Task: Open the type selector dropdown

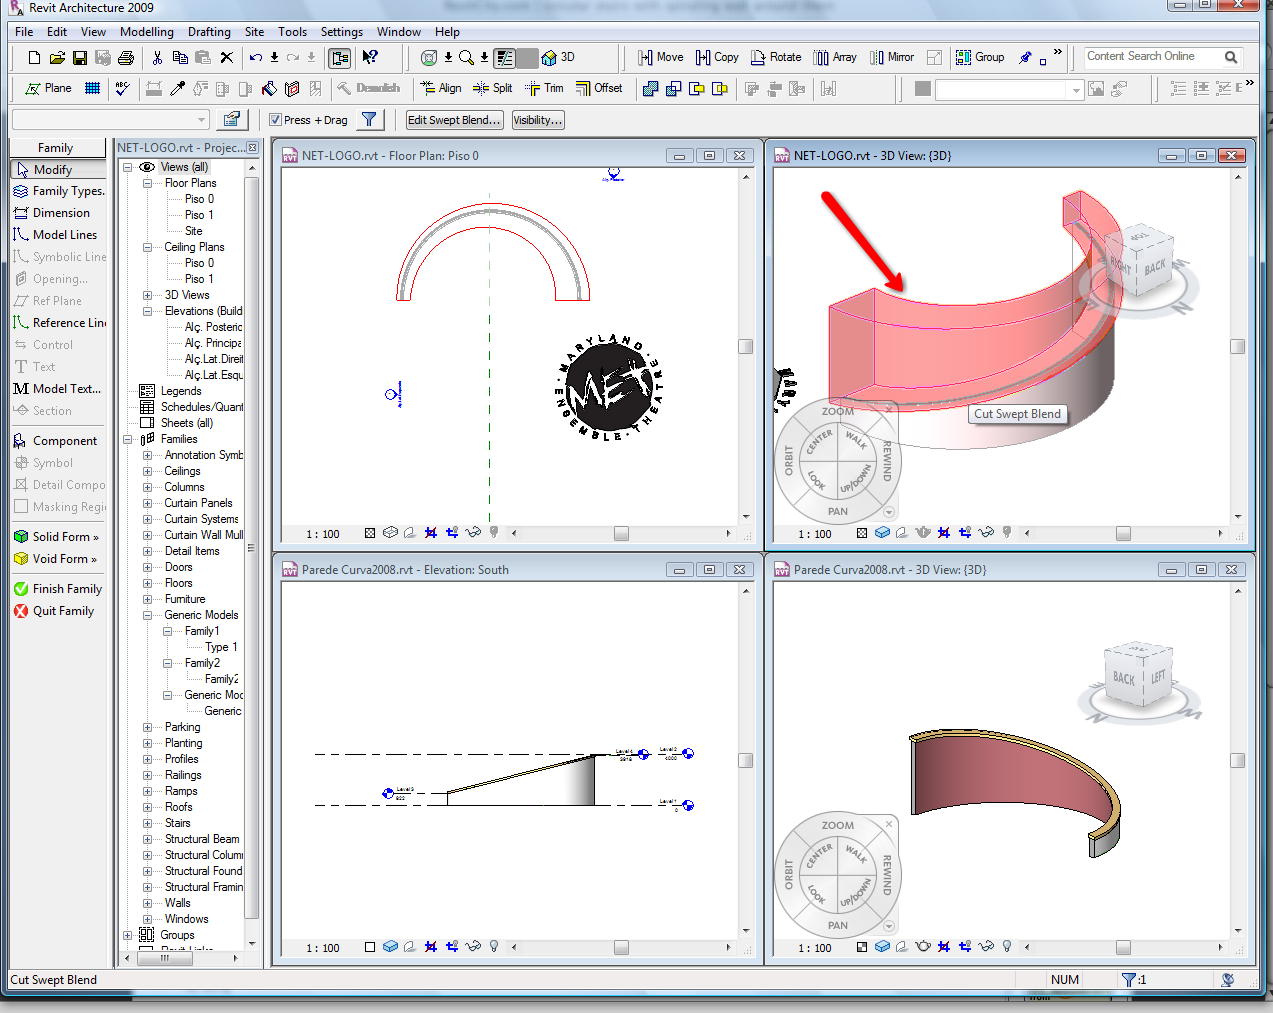Action: [x=202, y=120]
